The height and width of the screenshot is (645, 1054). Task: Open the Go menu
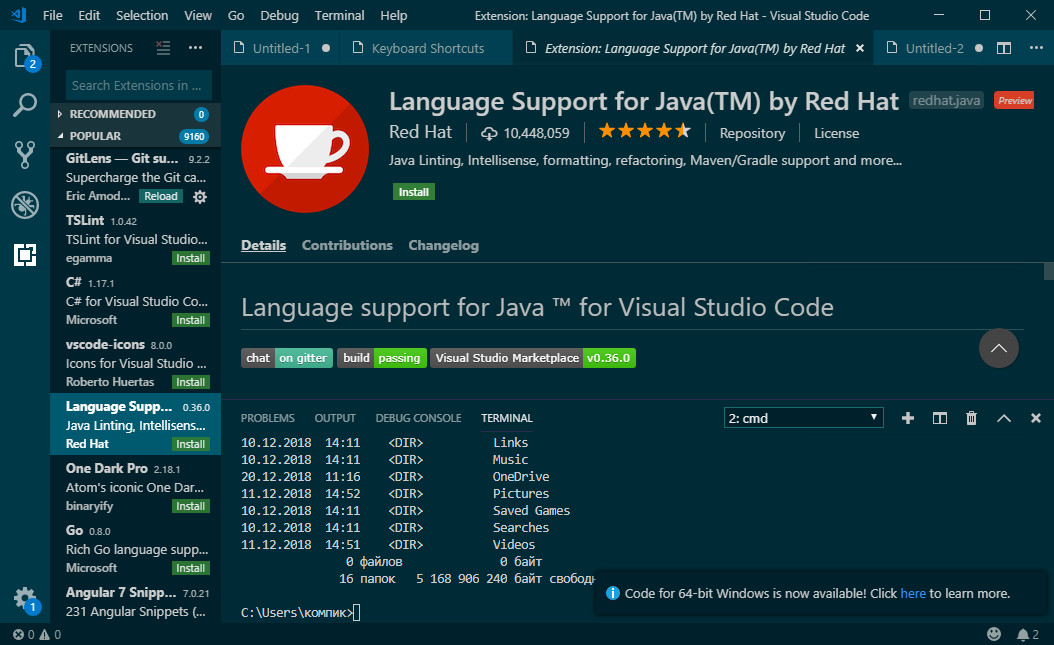(x=236, y=15)
